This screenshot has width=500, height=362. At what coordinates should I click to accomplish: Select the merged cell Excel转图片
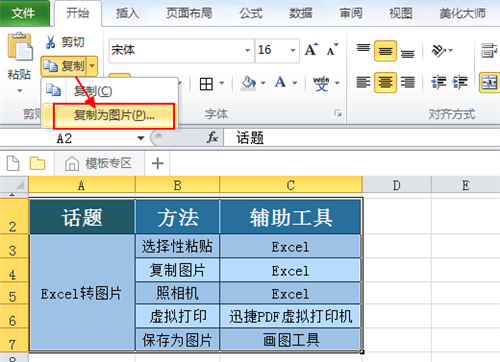coord(82,292)
